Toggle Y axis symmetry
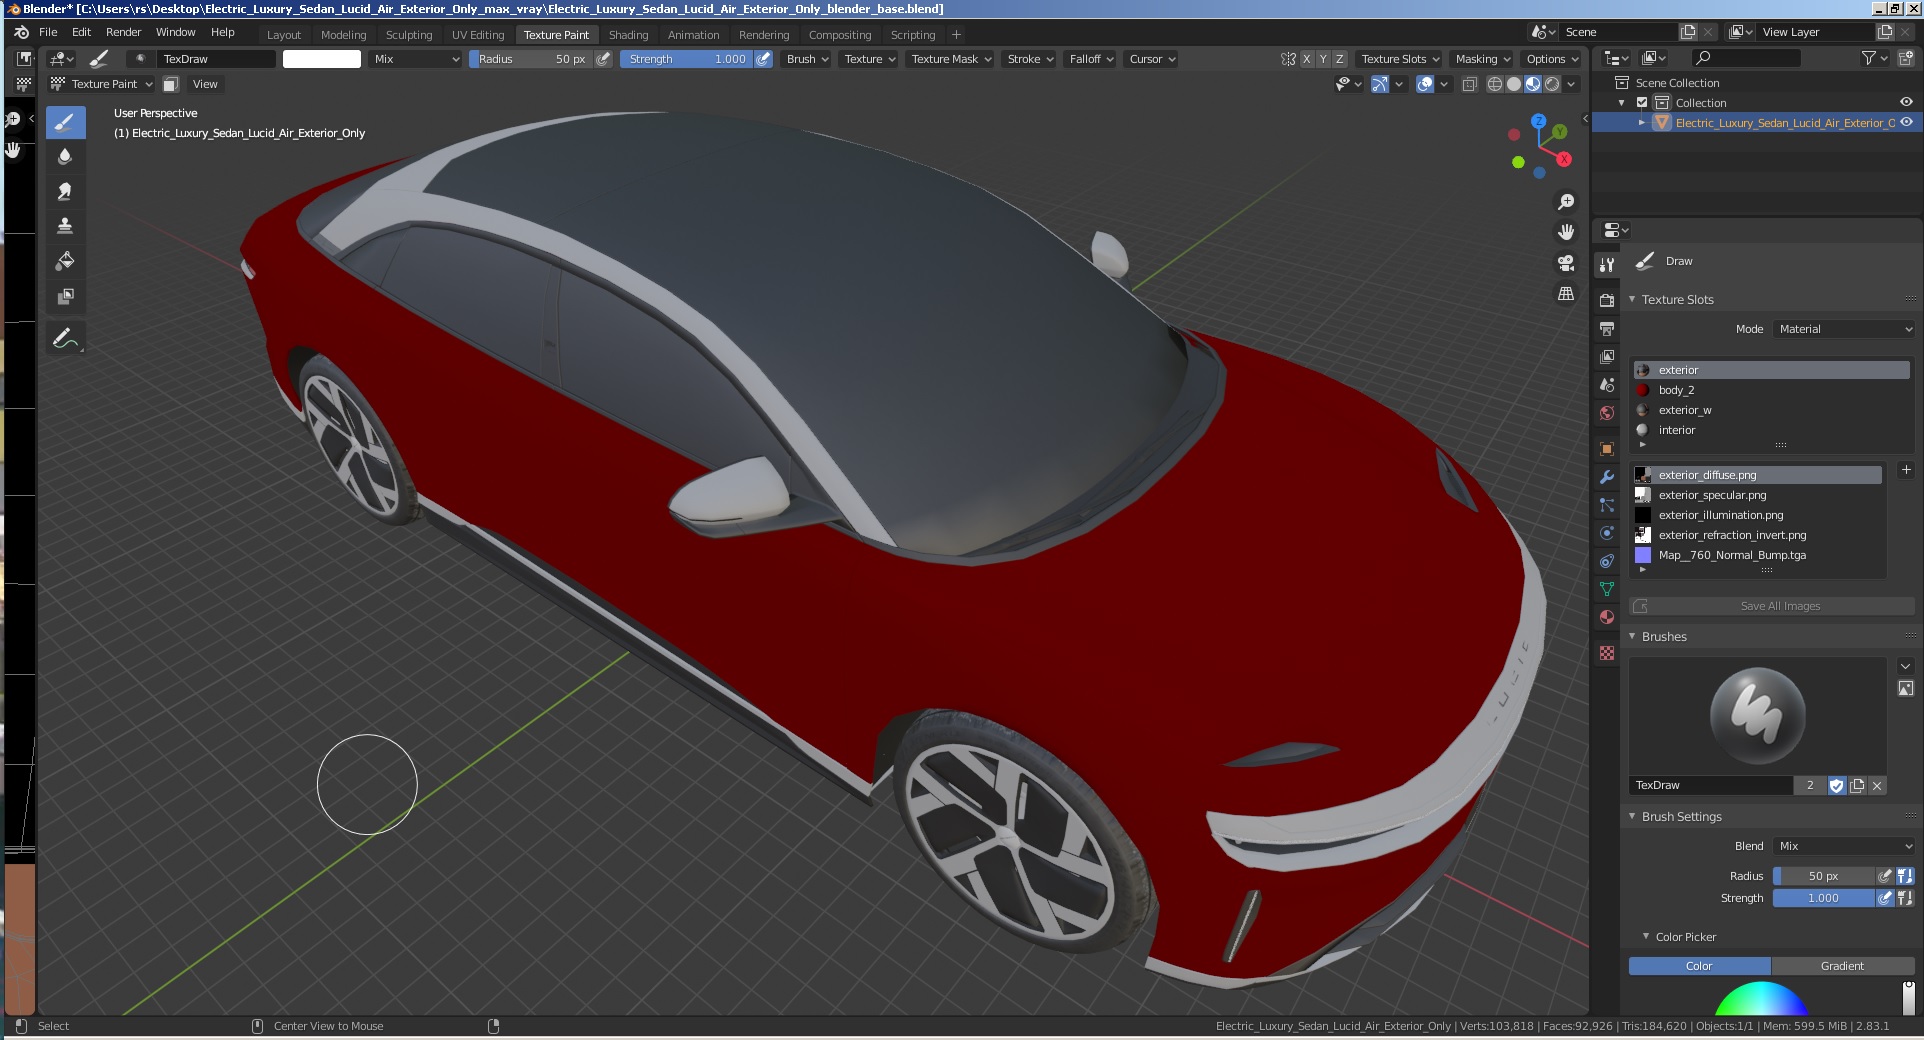Image resolution: width=1924 pixels, height=1040 pixels. click(x=1323, y=59)
